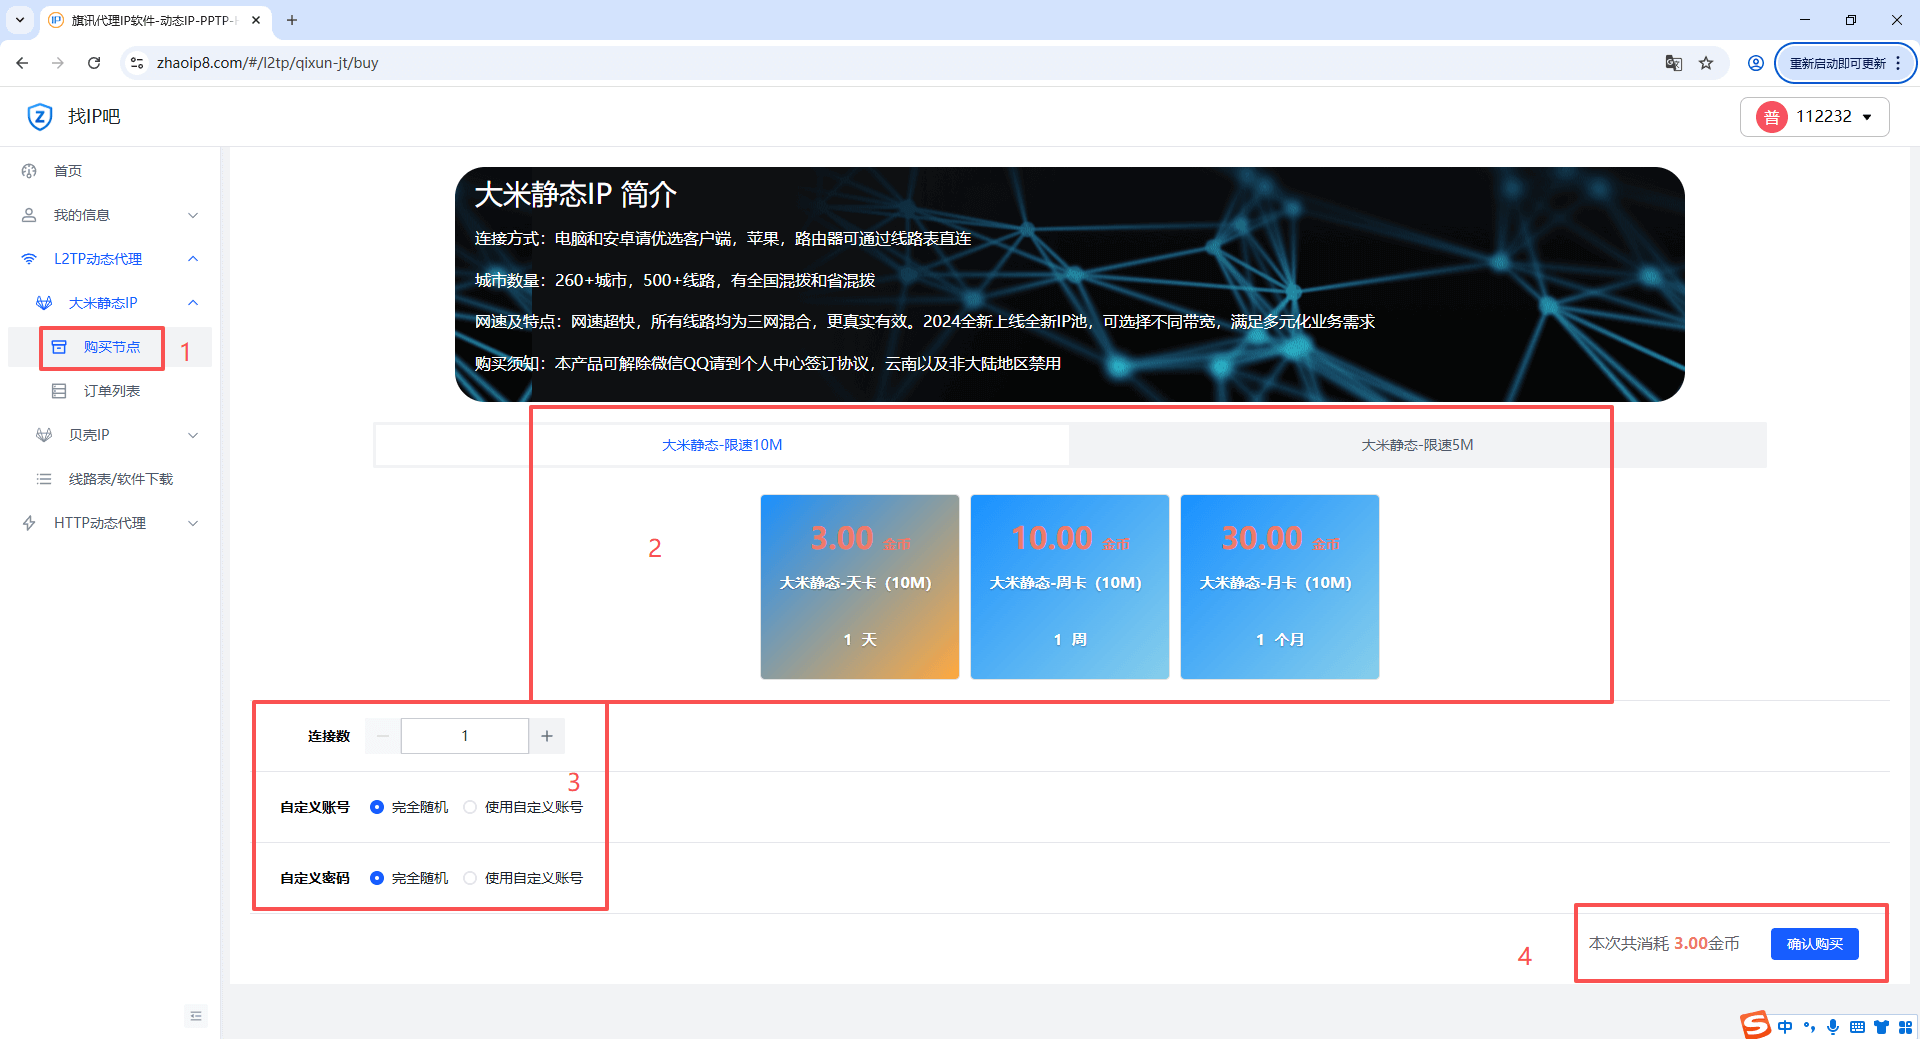Bookmark this page with star icon
1920x1039 pixels.
click(1706, 63)
